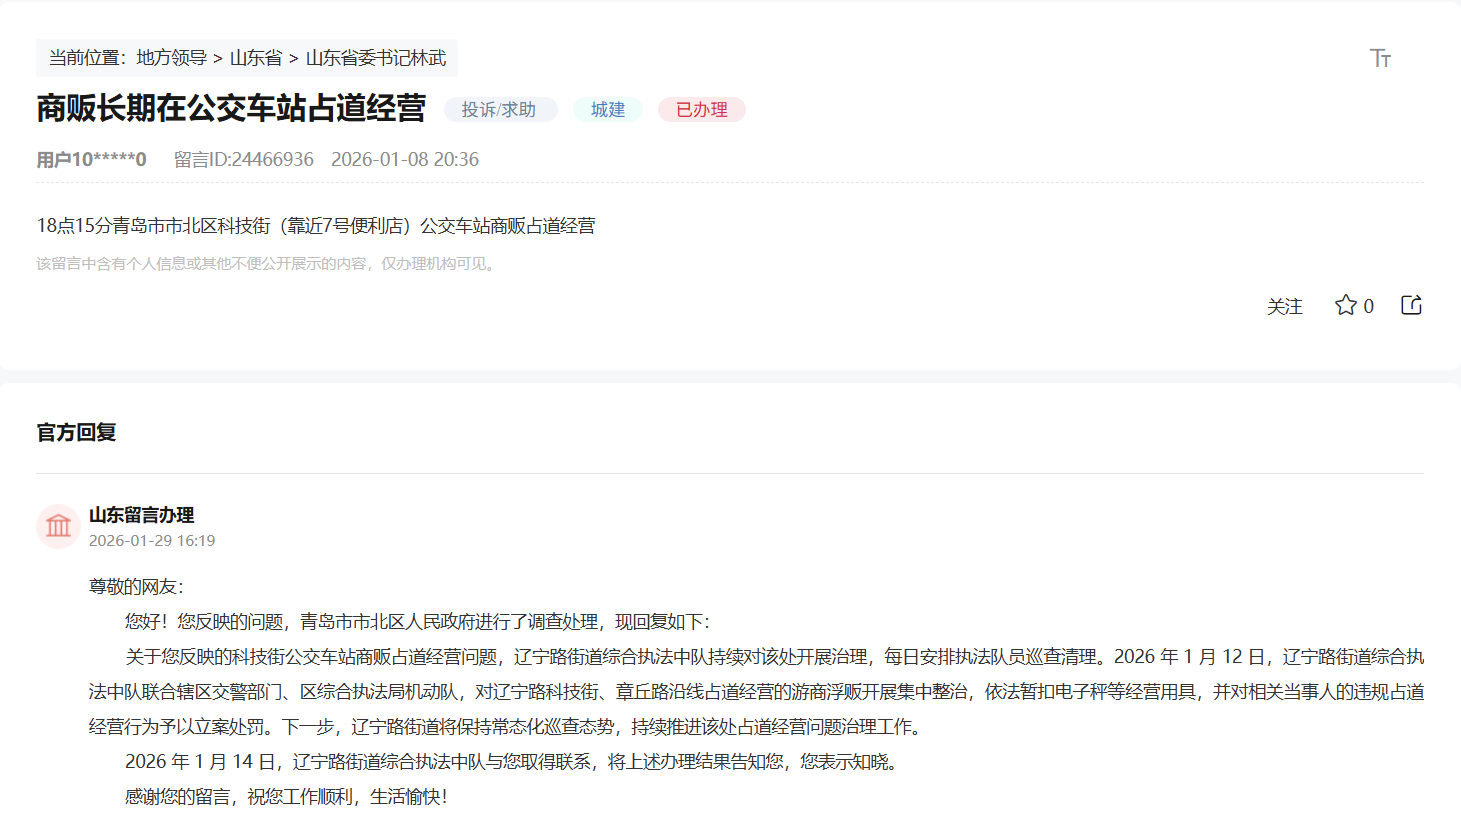Toggle follow by clicking 关注
Screen dimensions: 1461x829
pos(1284,306)
